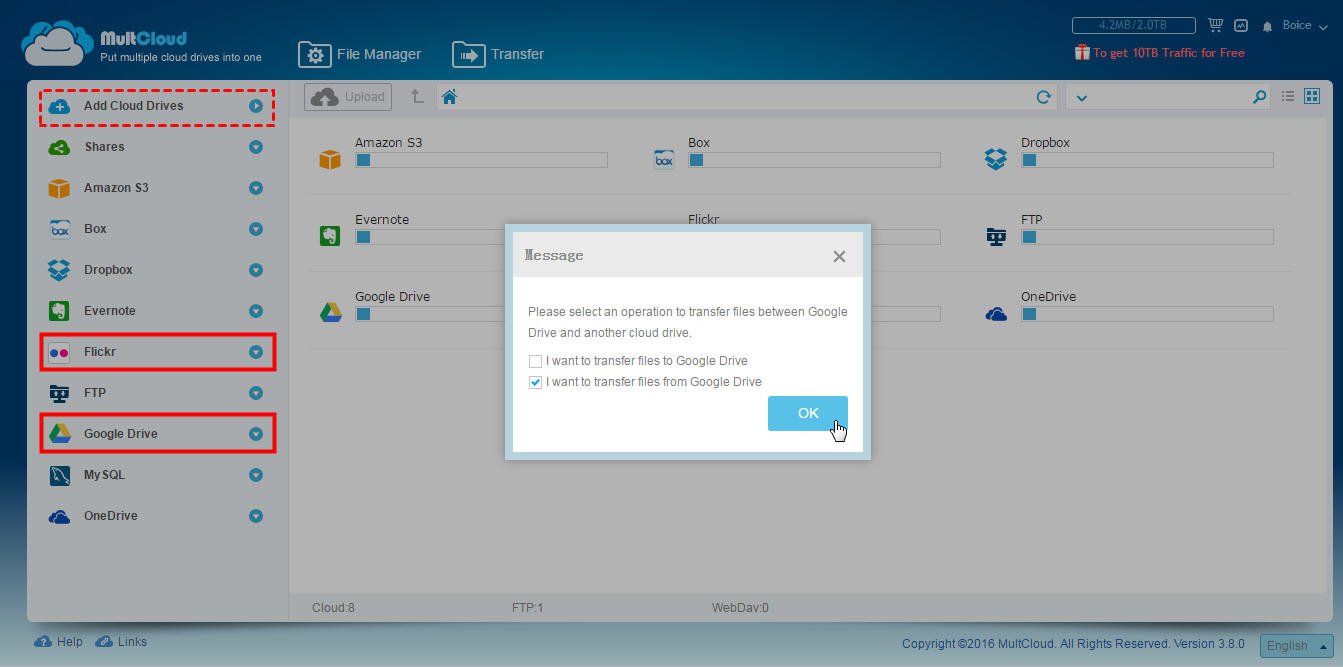Refresh the file list
The image size is (1343, 667).
(x=1043, y=97)
